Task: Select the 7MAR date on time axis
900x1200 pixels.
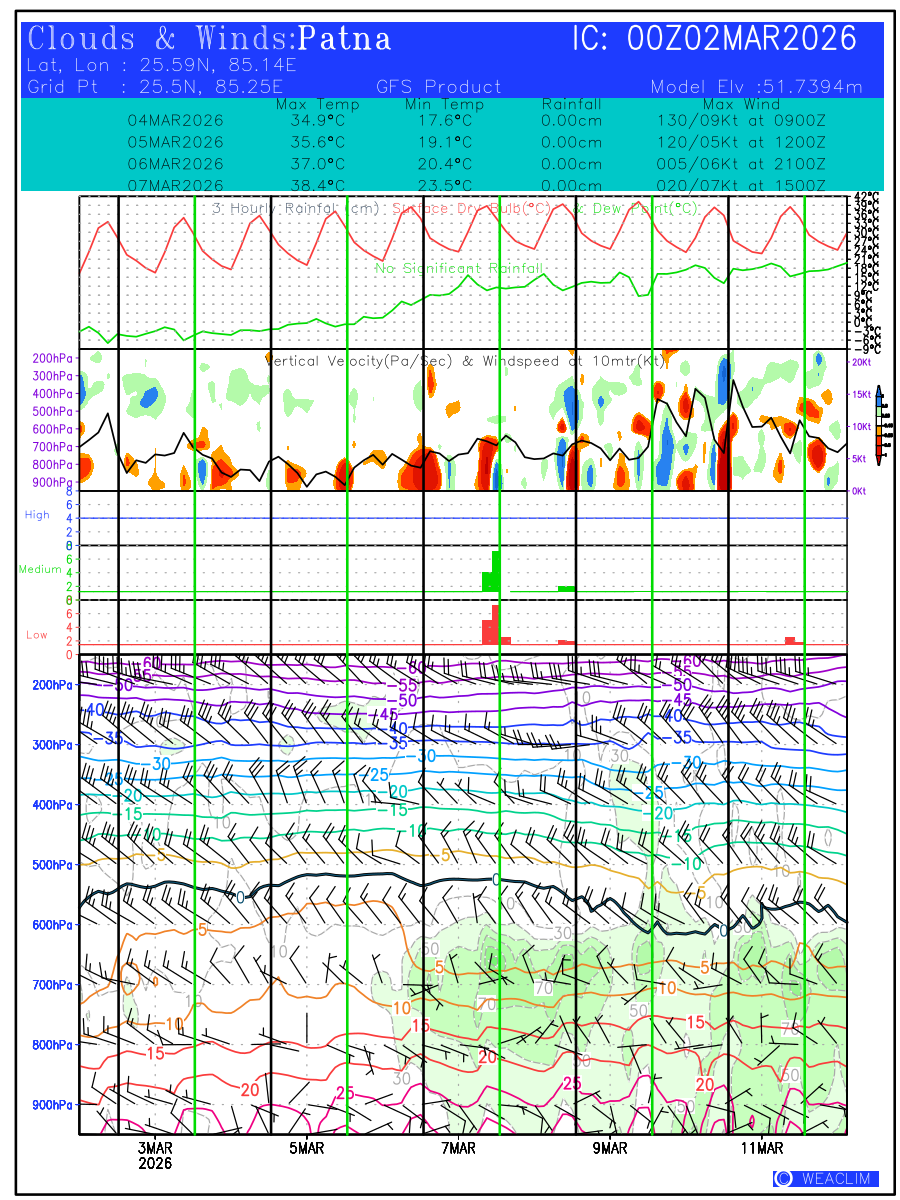Action: pos(458,1148)
